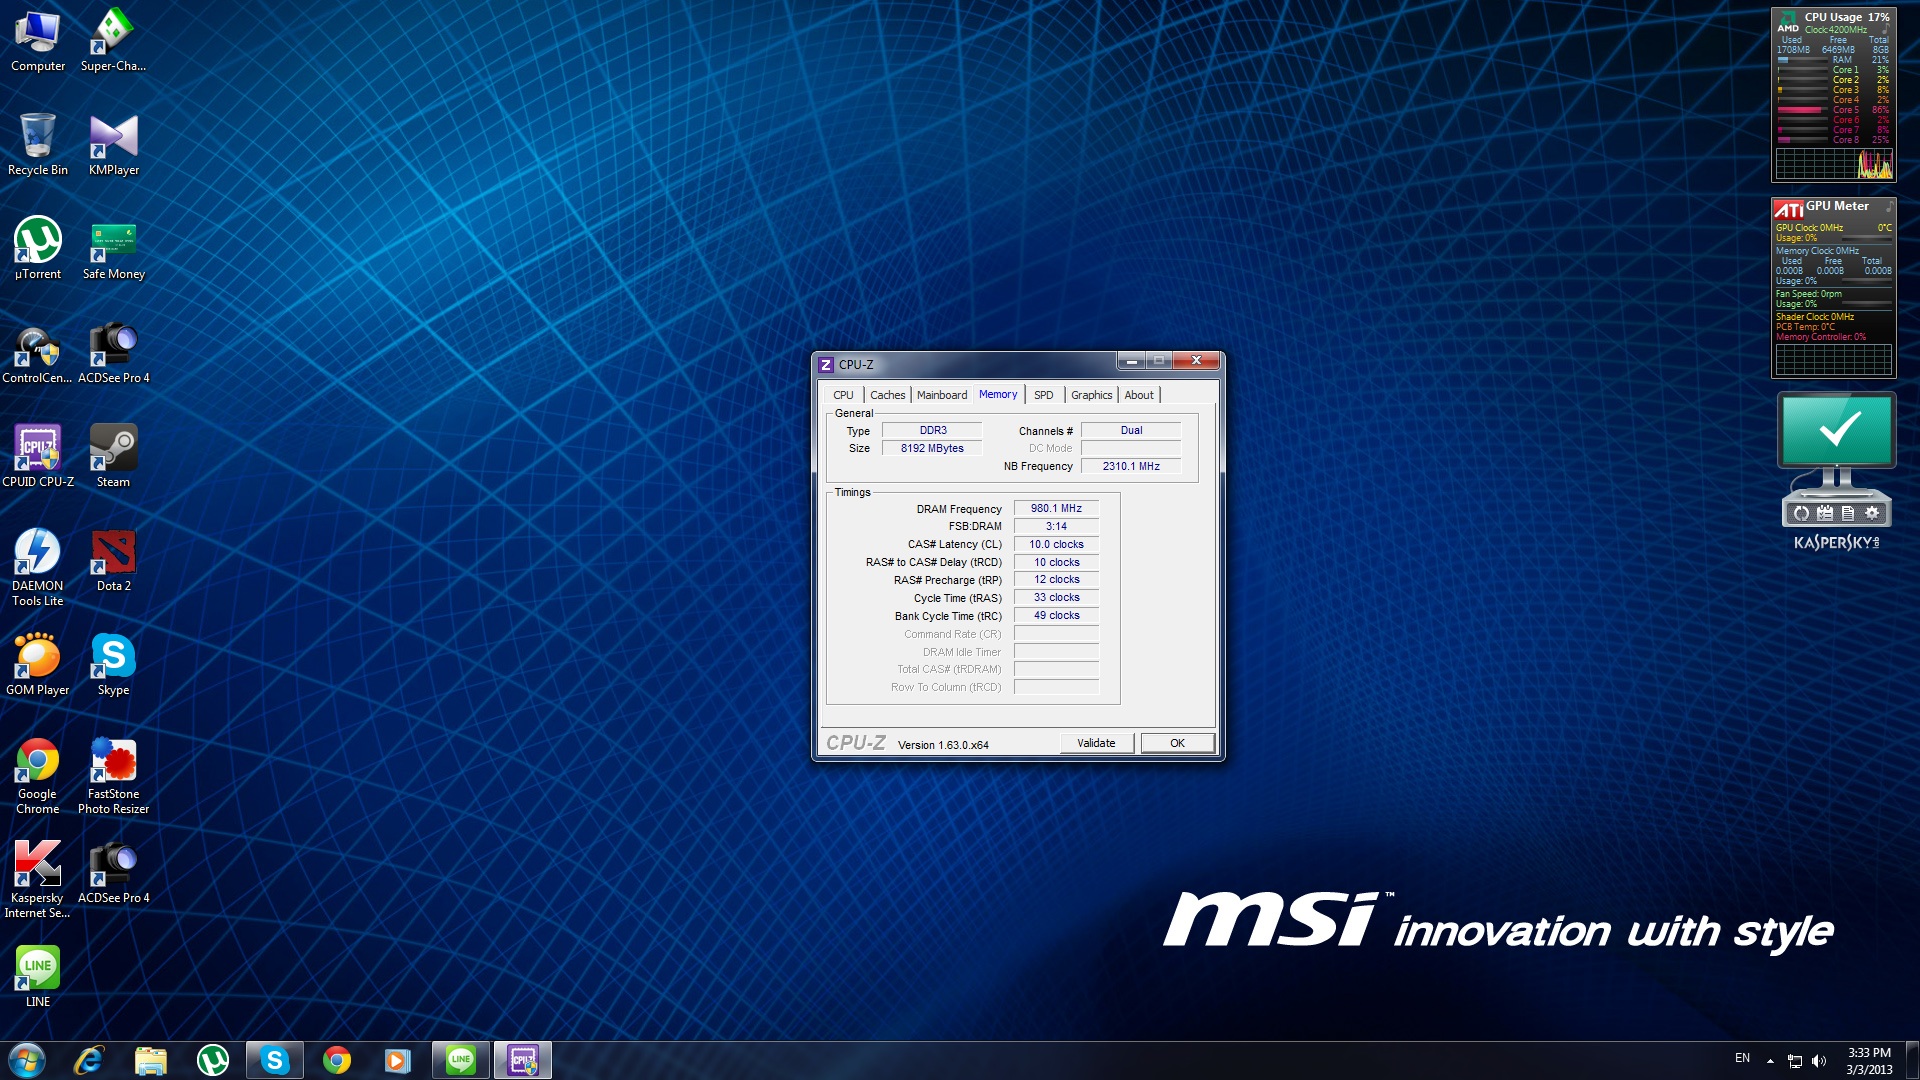Switch to the SPD tab
This screenshot has width=1920, height=1080.
[x=1043, y=395]
